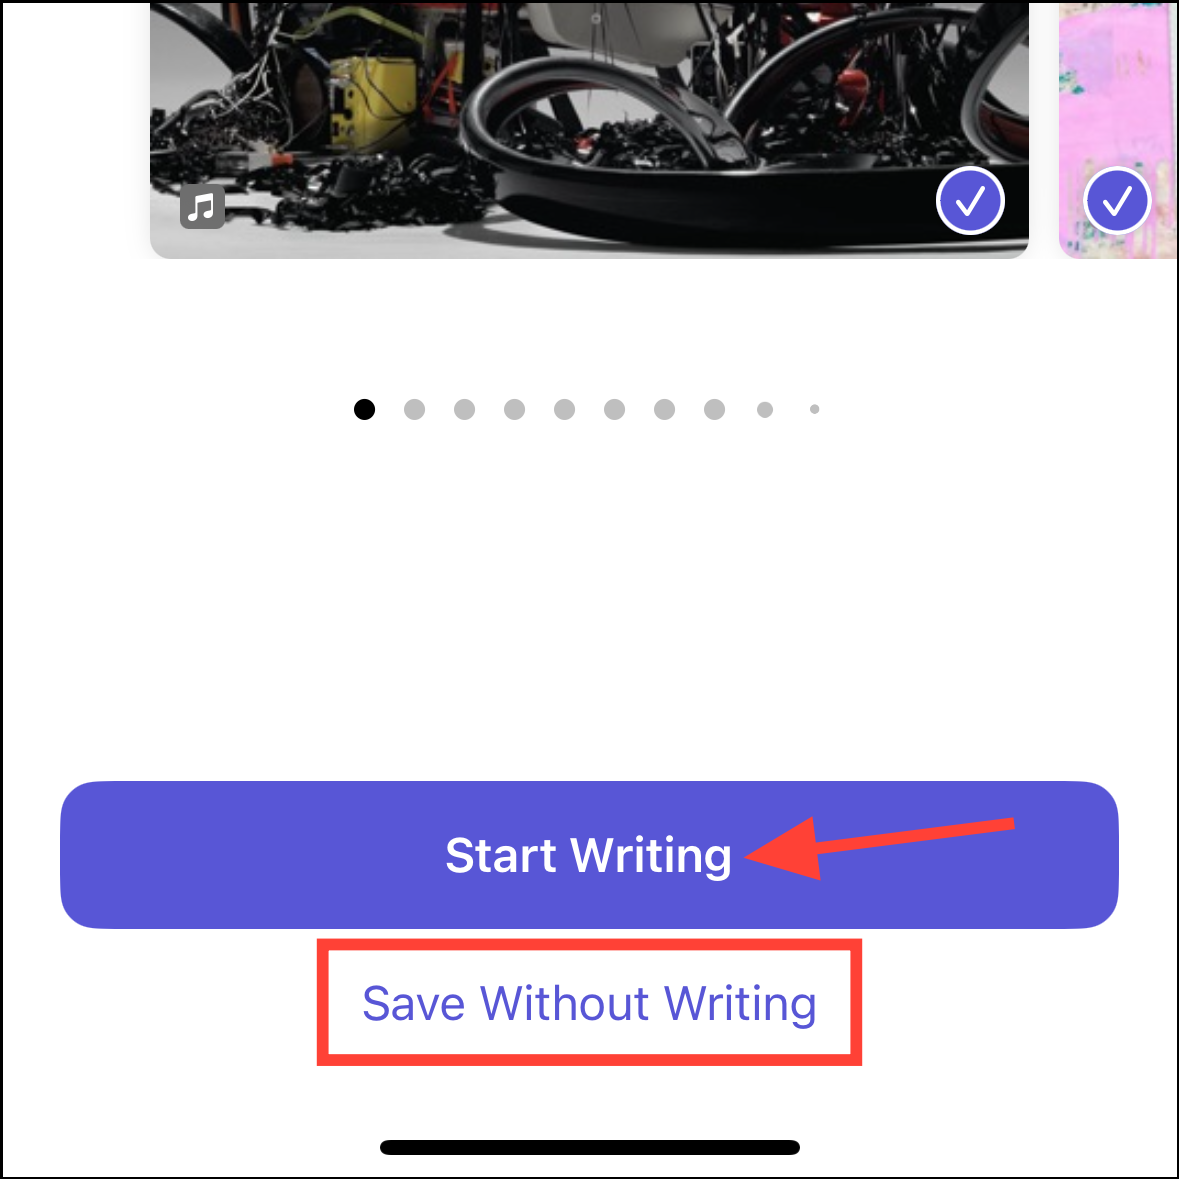This screenshot has width=1179, height=1179.
Task: Tap the sixth page indicator dot
Action: click(614, 410)
